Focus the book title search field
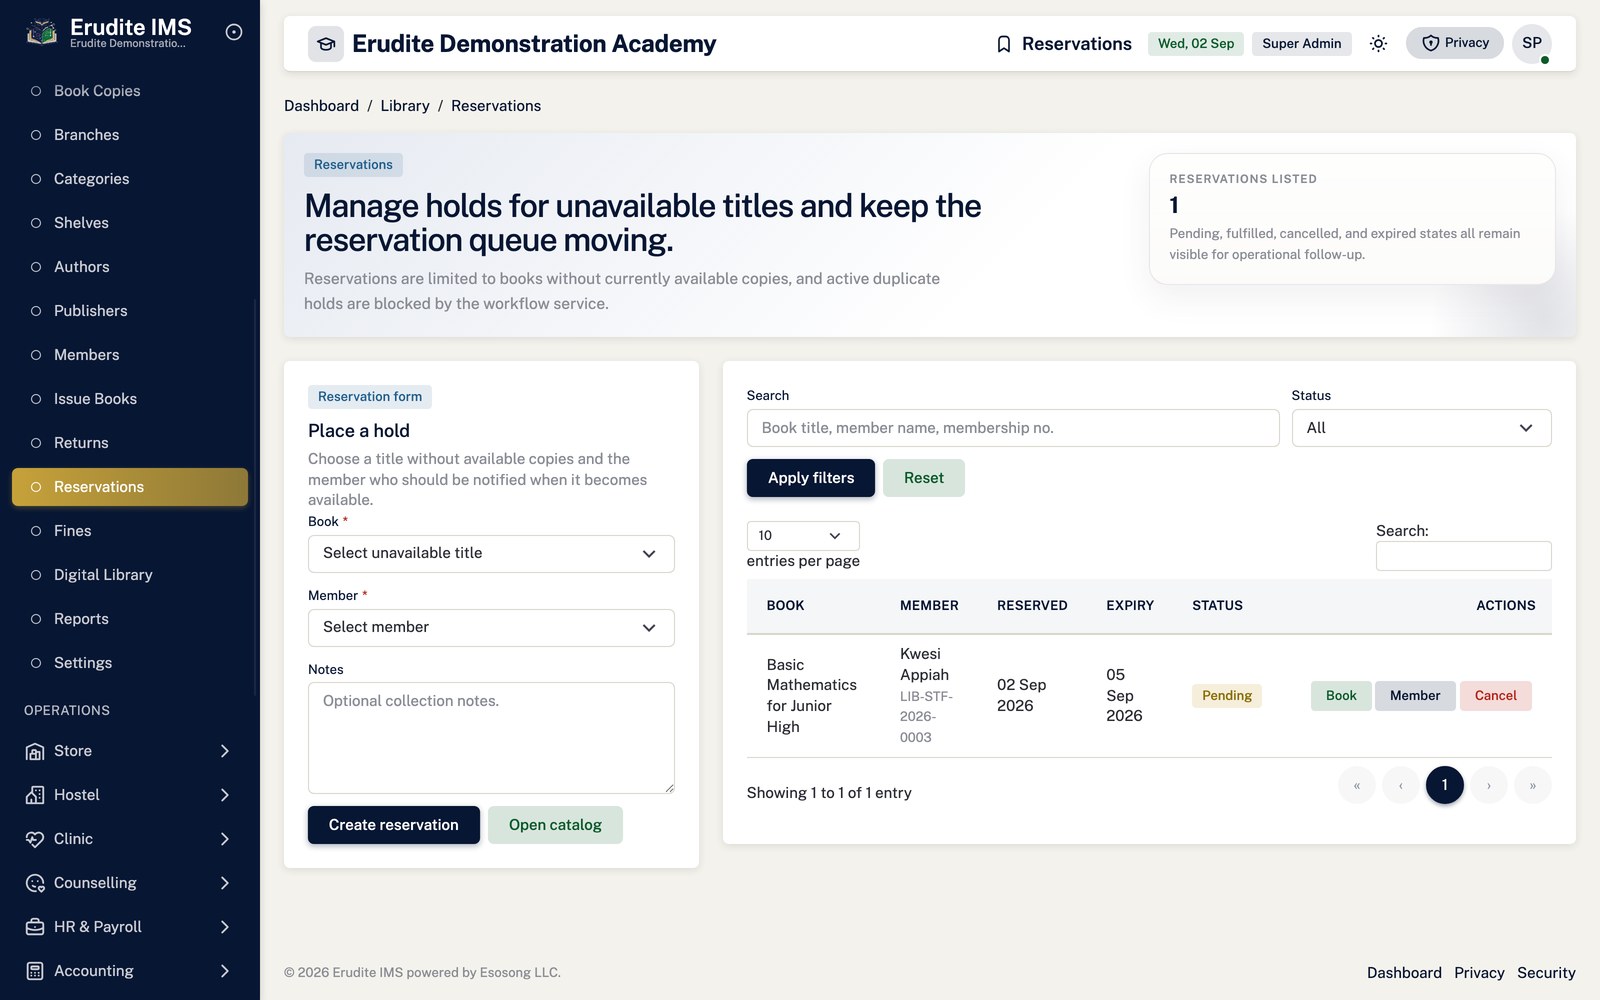The width and height of the screenshot is (1600, 1000). click(x=1013, y=428)
